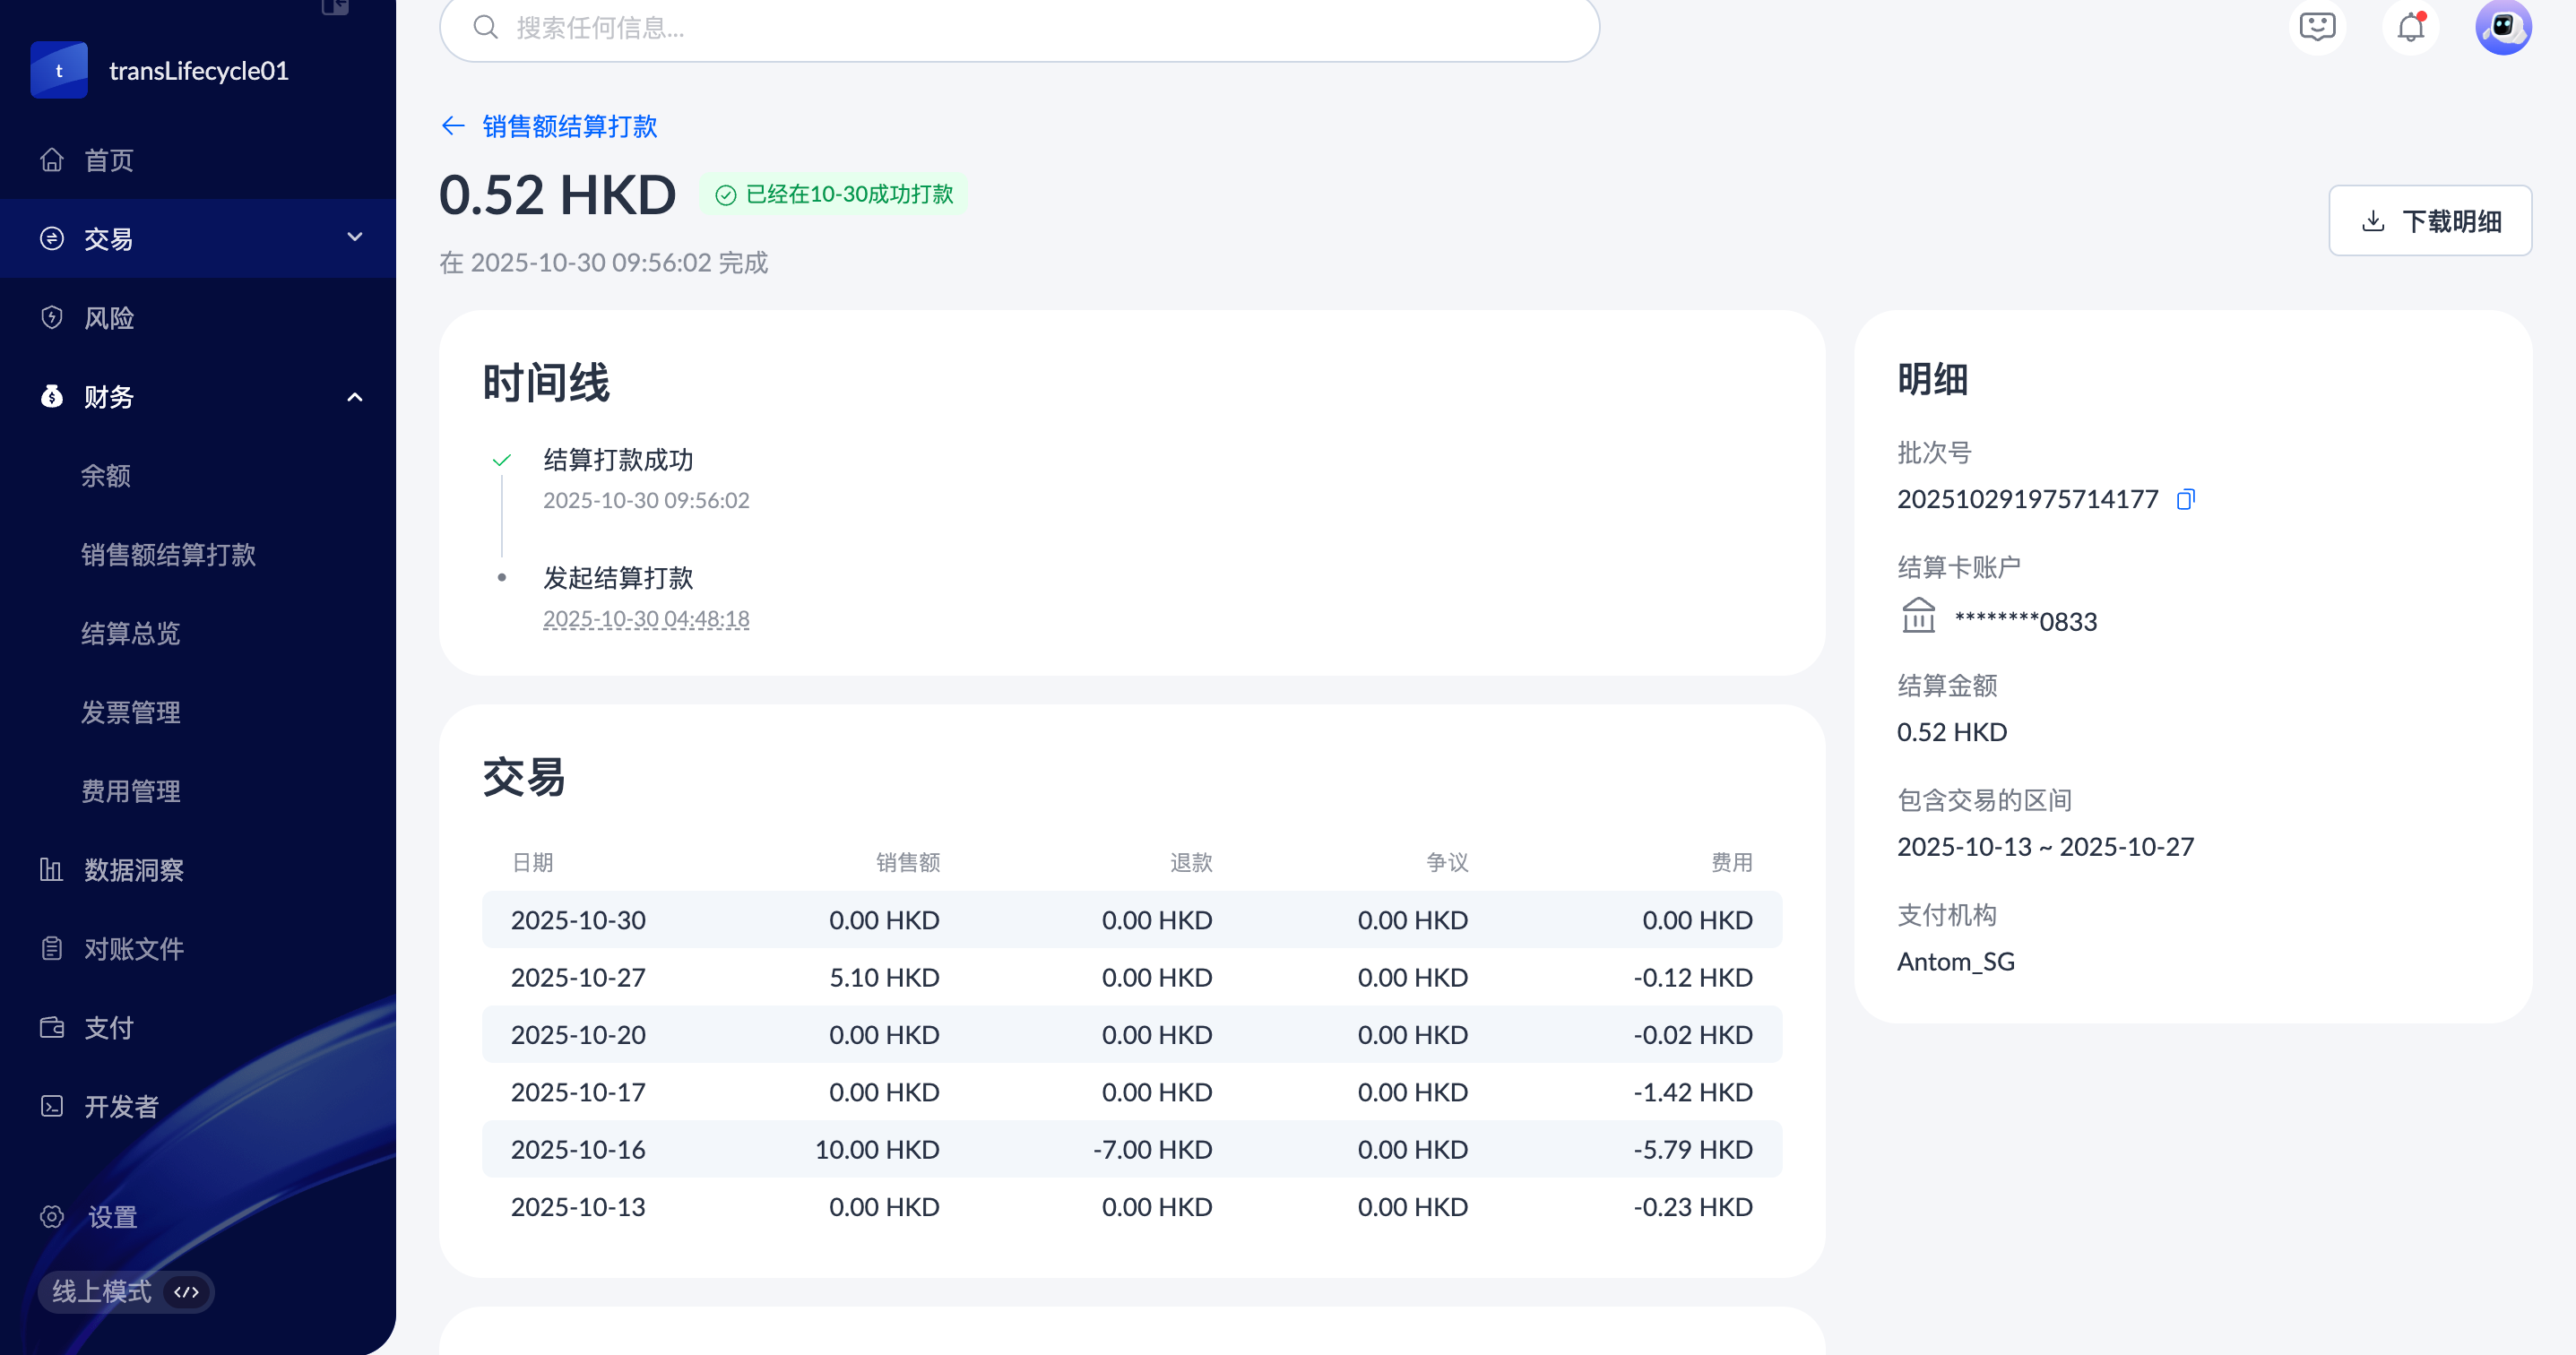Click the search input field
2576x1355 pixels.
(x=1020, y=28)
